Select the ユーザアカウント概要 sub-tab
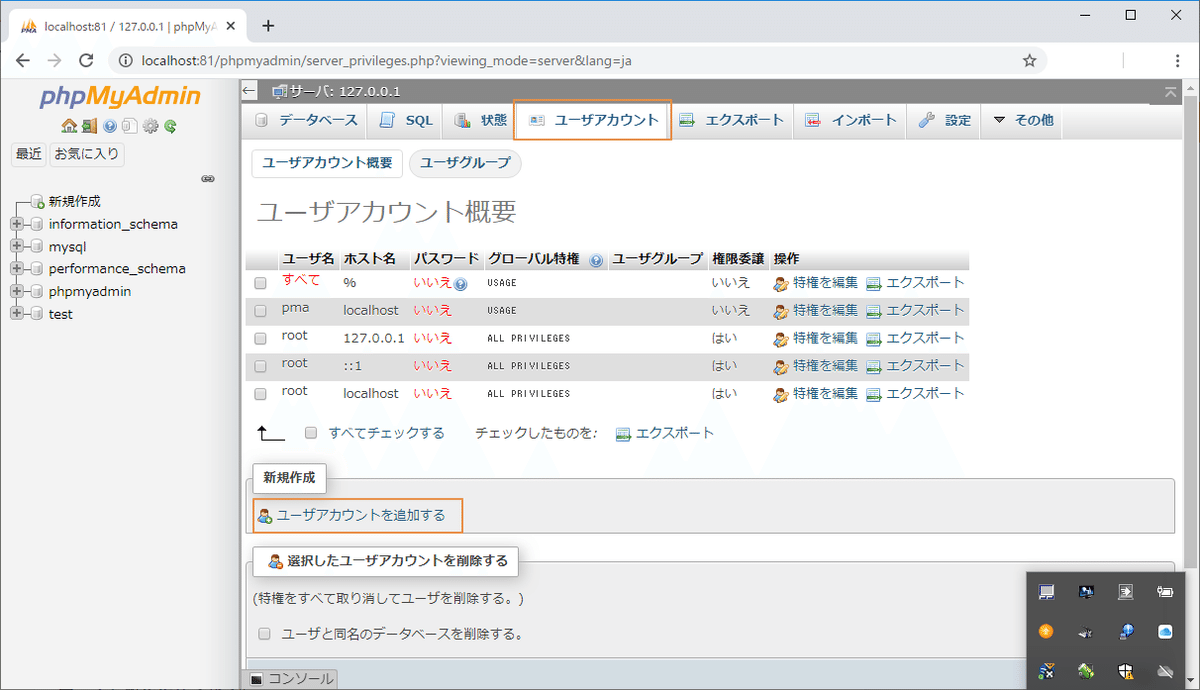The image size is (1200, 690). click(x=327, y=163)
